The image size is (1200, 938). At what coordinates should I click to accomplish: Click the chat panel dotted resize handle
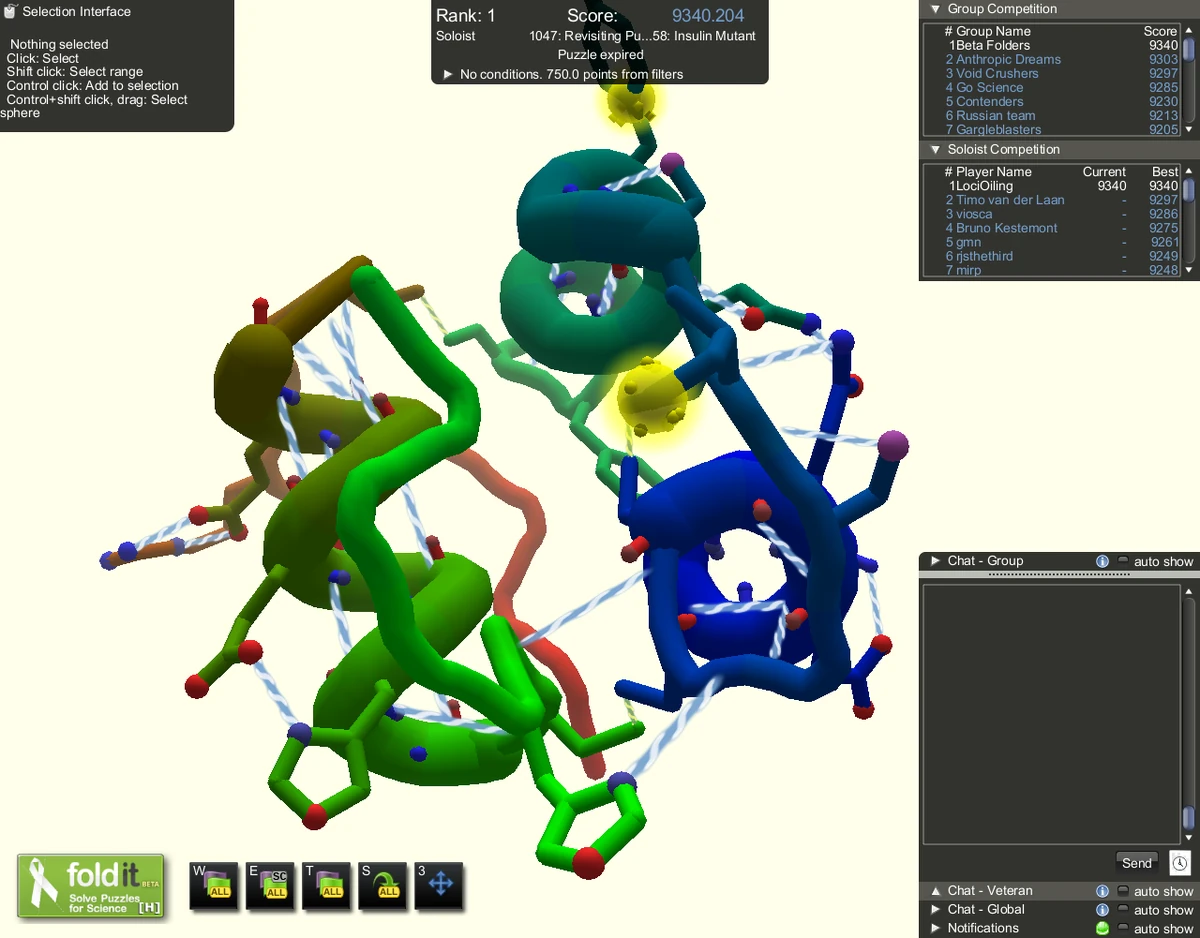[x=1059, y=574]
